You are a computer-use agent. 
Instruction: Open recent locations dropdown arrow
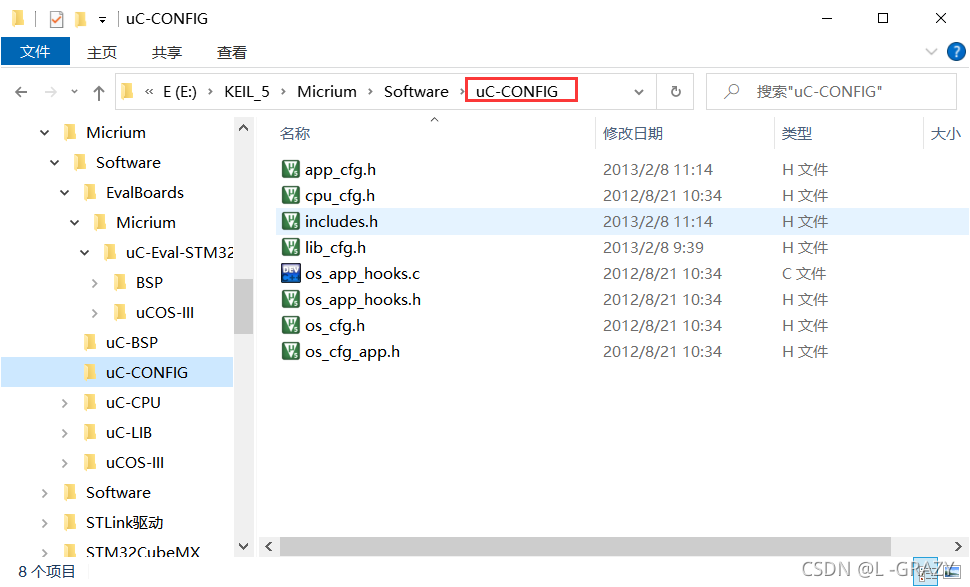pyautogui.click(x=74, y=92)
